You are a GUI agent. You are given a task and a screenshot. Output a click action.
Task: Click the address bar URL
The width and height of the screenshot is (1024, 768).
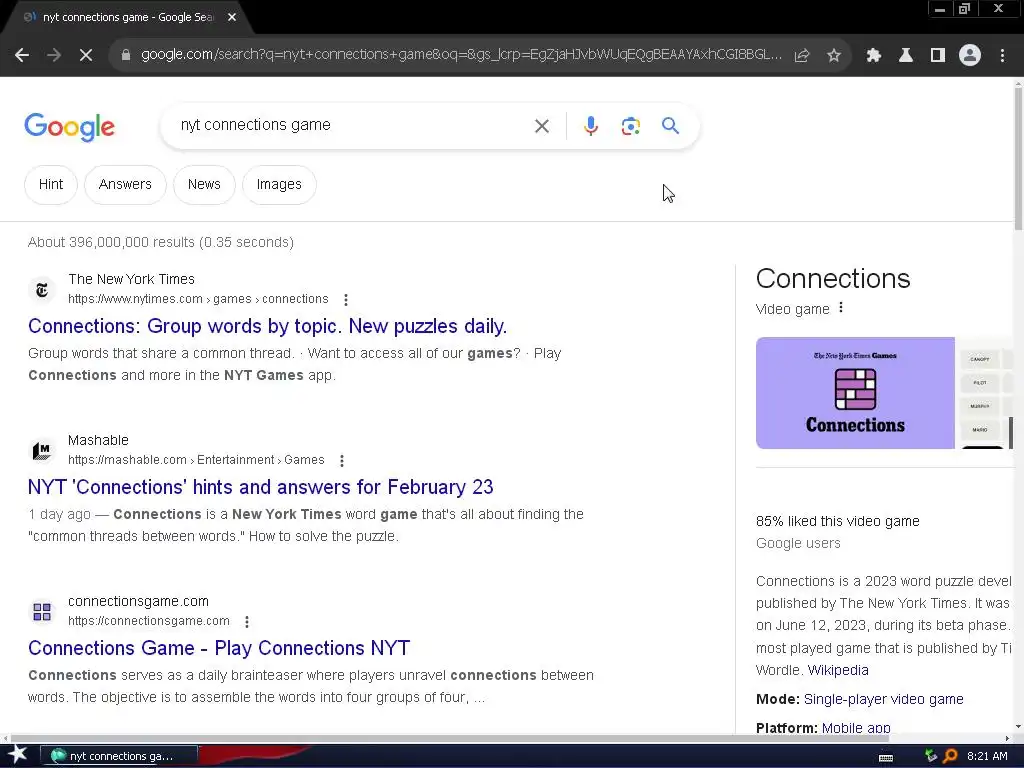point(461,55)
